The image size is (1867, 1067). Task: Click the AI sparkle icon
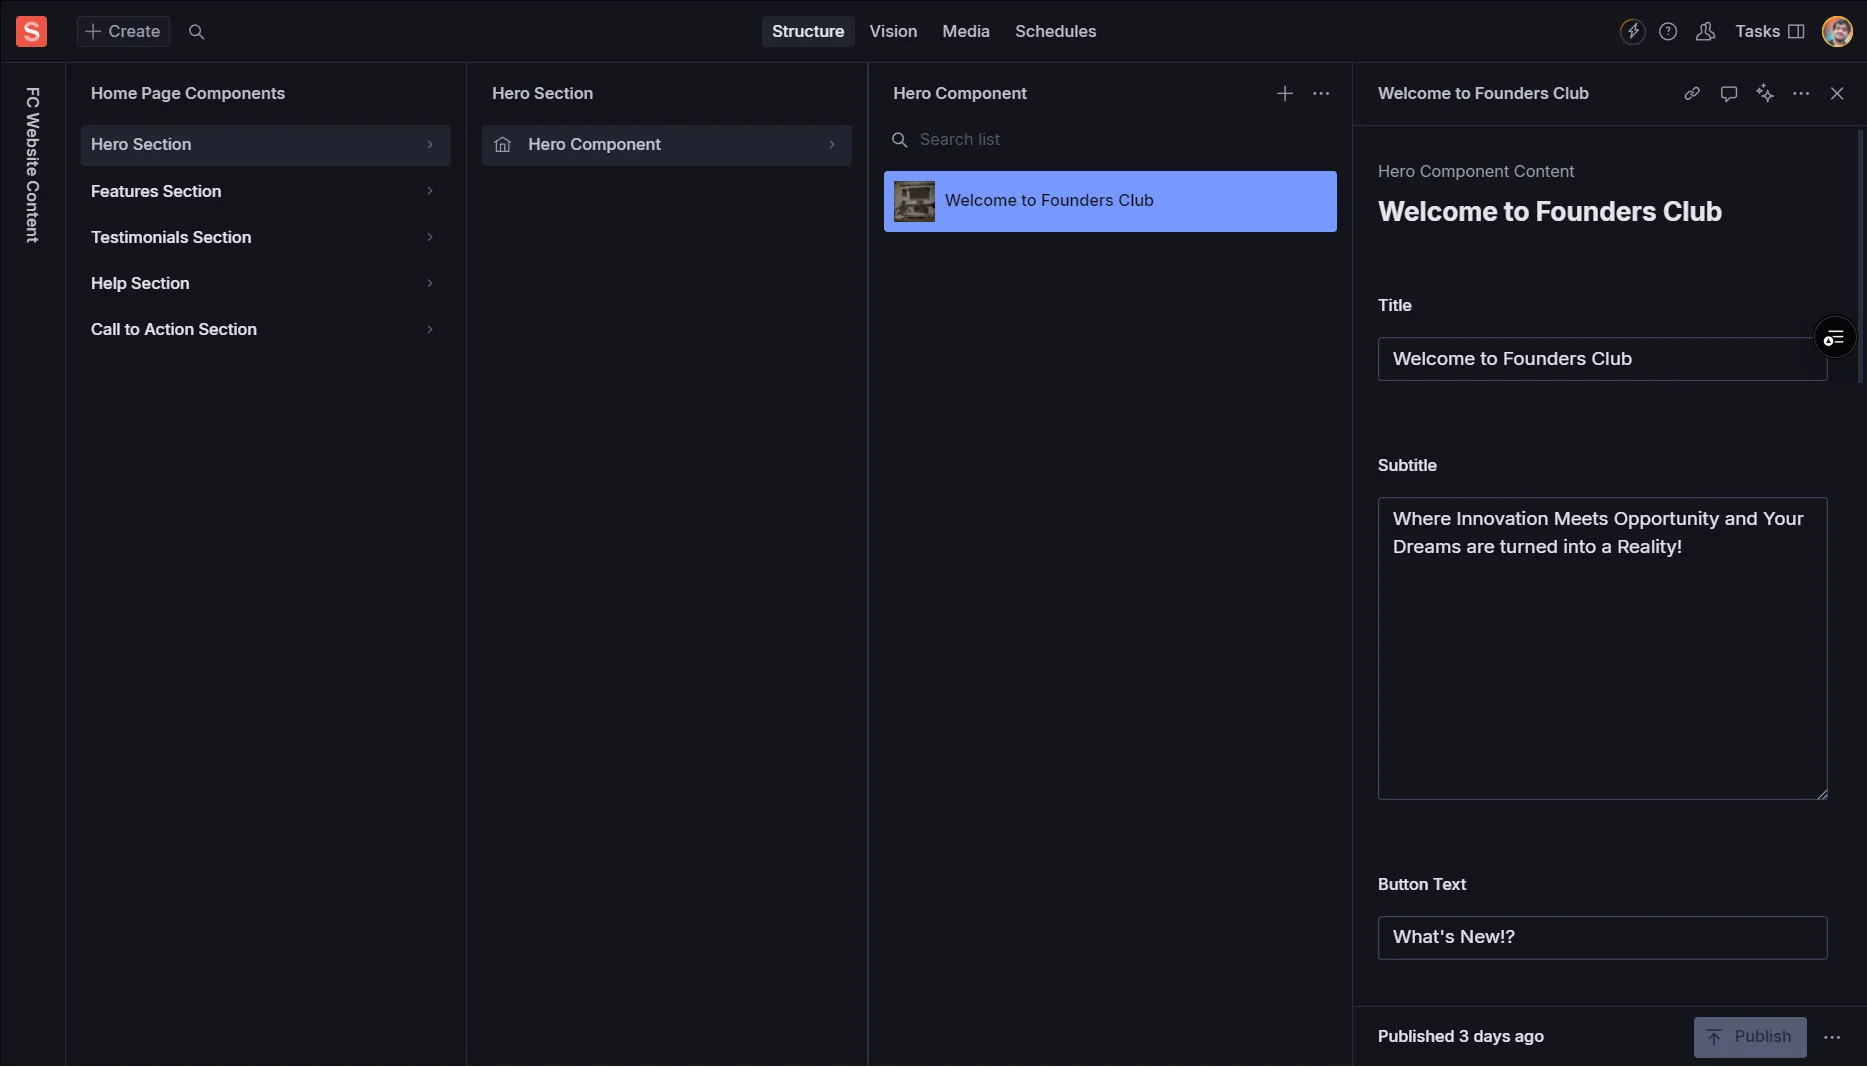click(1765, 93)
